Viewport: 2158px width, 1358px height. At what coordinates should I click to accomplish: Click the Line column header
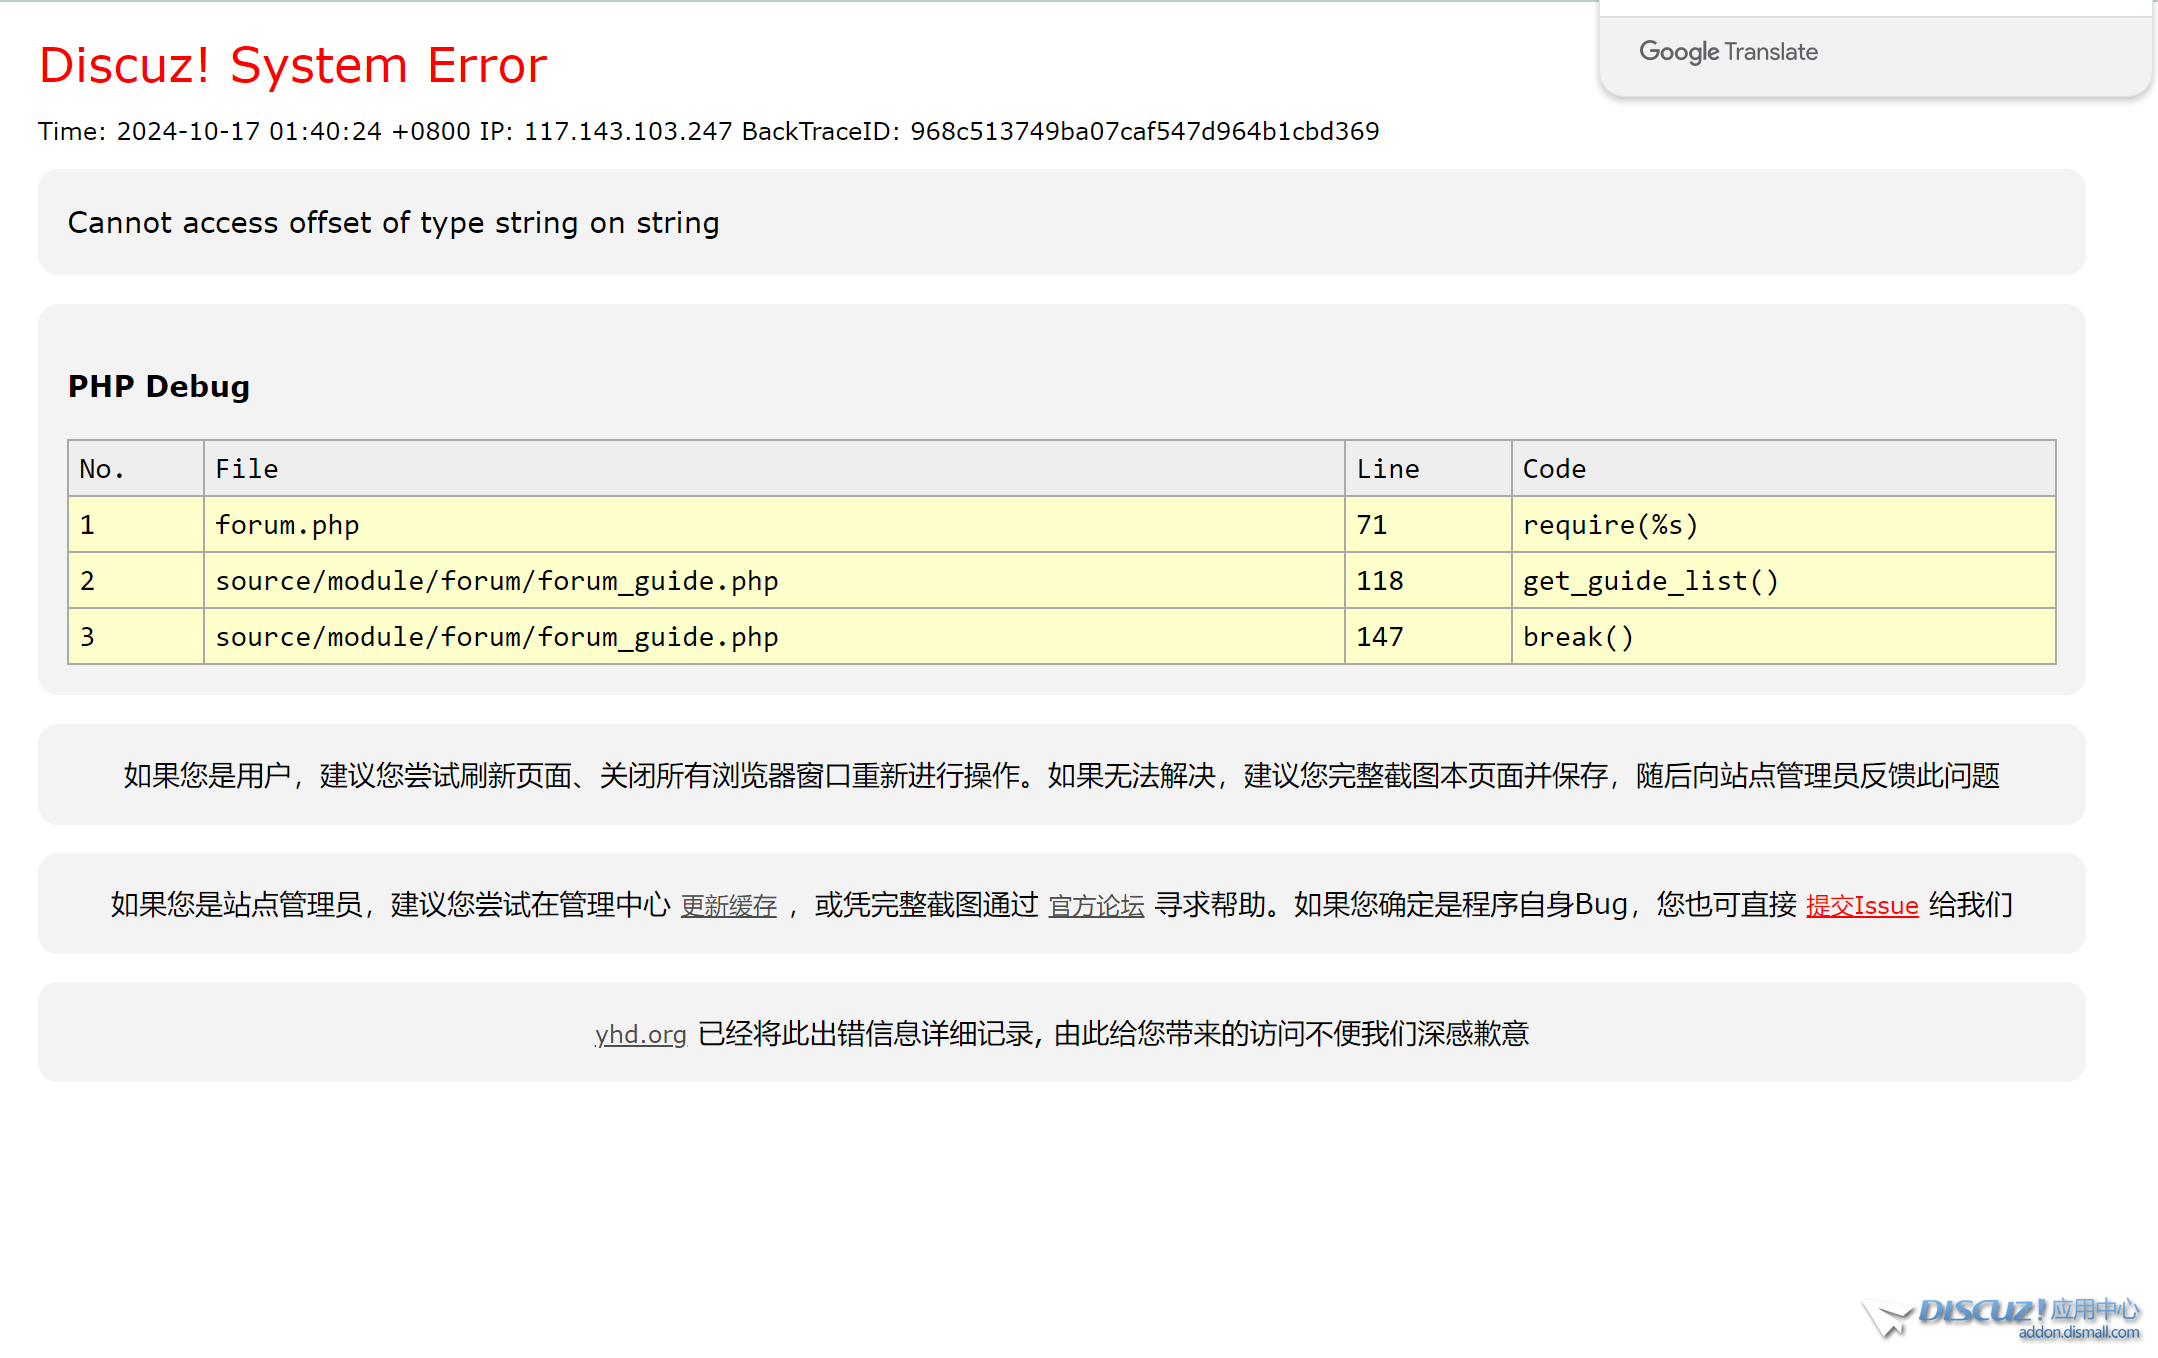point(1388,469)
